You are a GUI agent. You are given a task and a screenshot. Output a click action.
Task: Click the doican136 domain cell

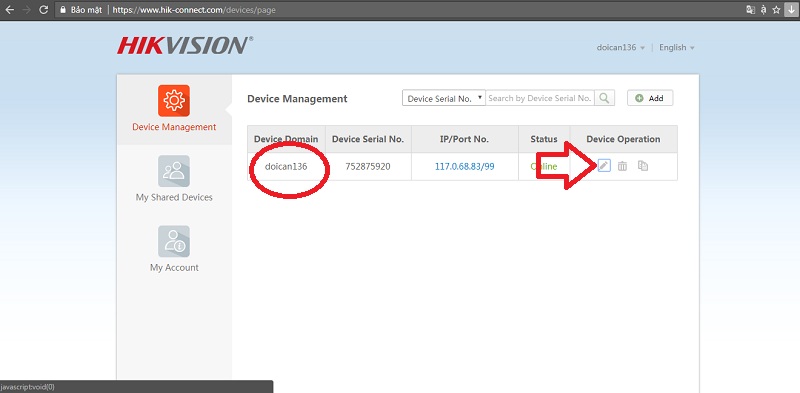point(286,166)
